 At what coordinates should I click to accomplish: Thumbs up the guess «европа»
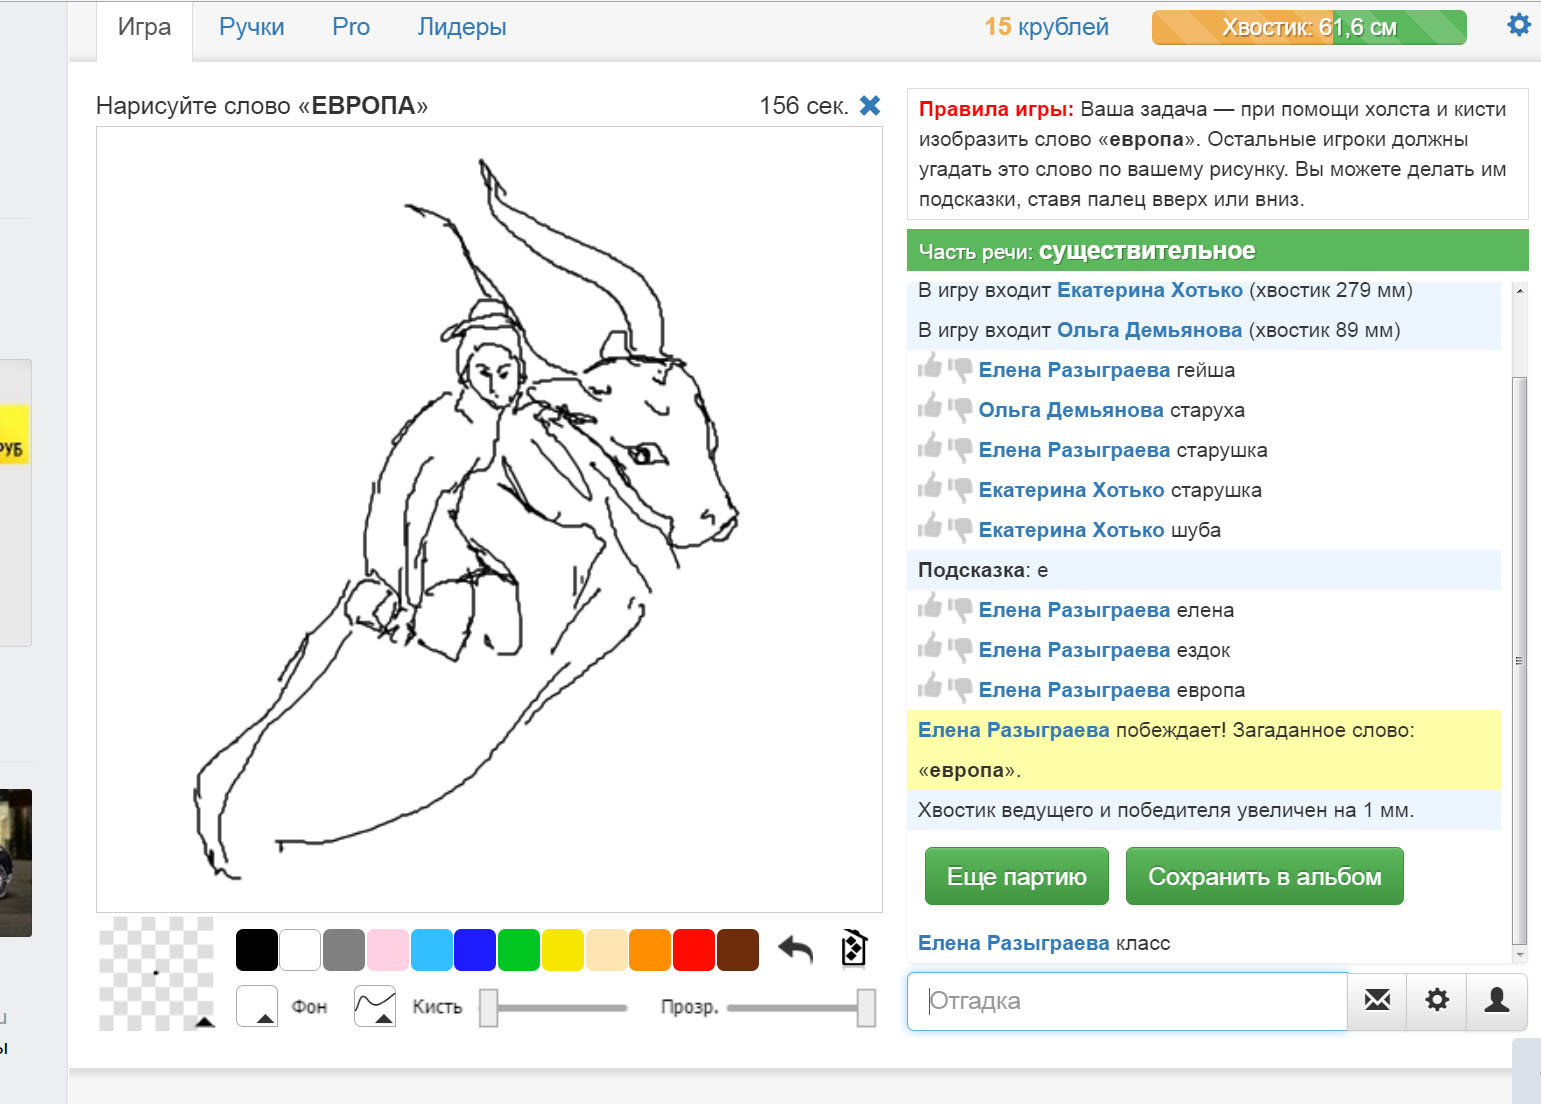pos(930,687)
